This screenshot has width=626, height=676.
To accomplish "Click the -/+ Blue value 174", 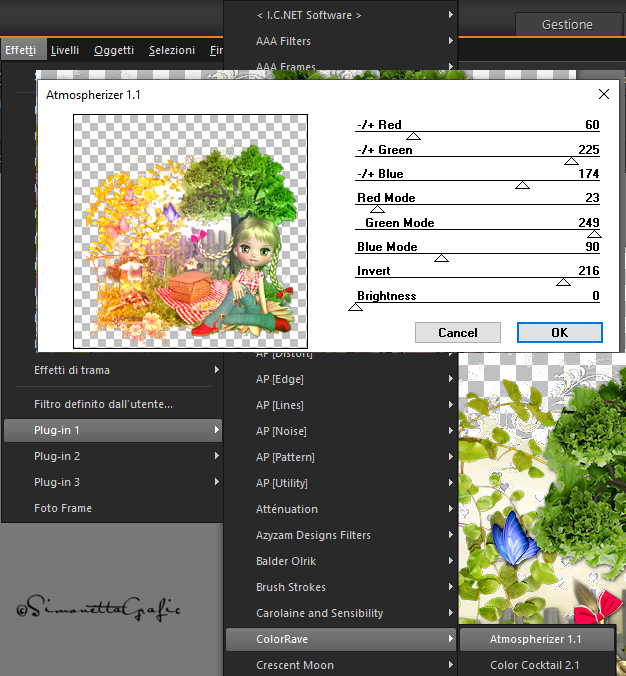I will pos(588,174).
